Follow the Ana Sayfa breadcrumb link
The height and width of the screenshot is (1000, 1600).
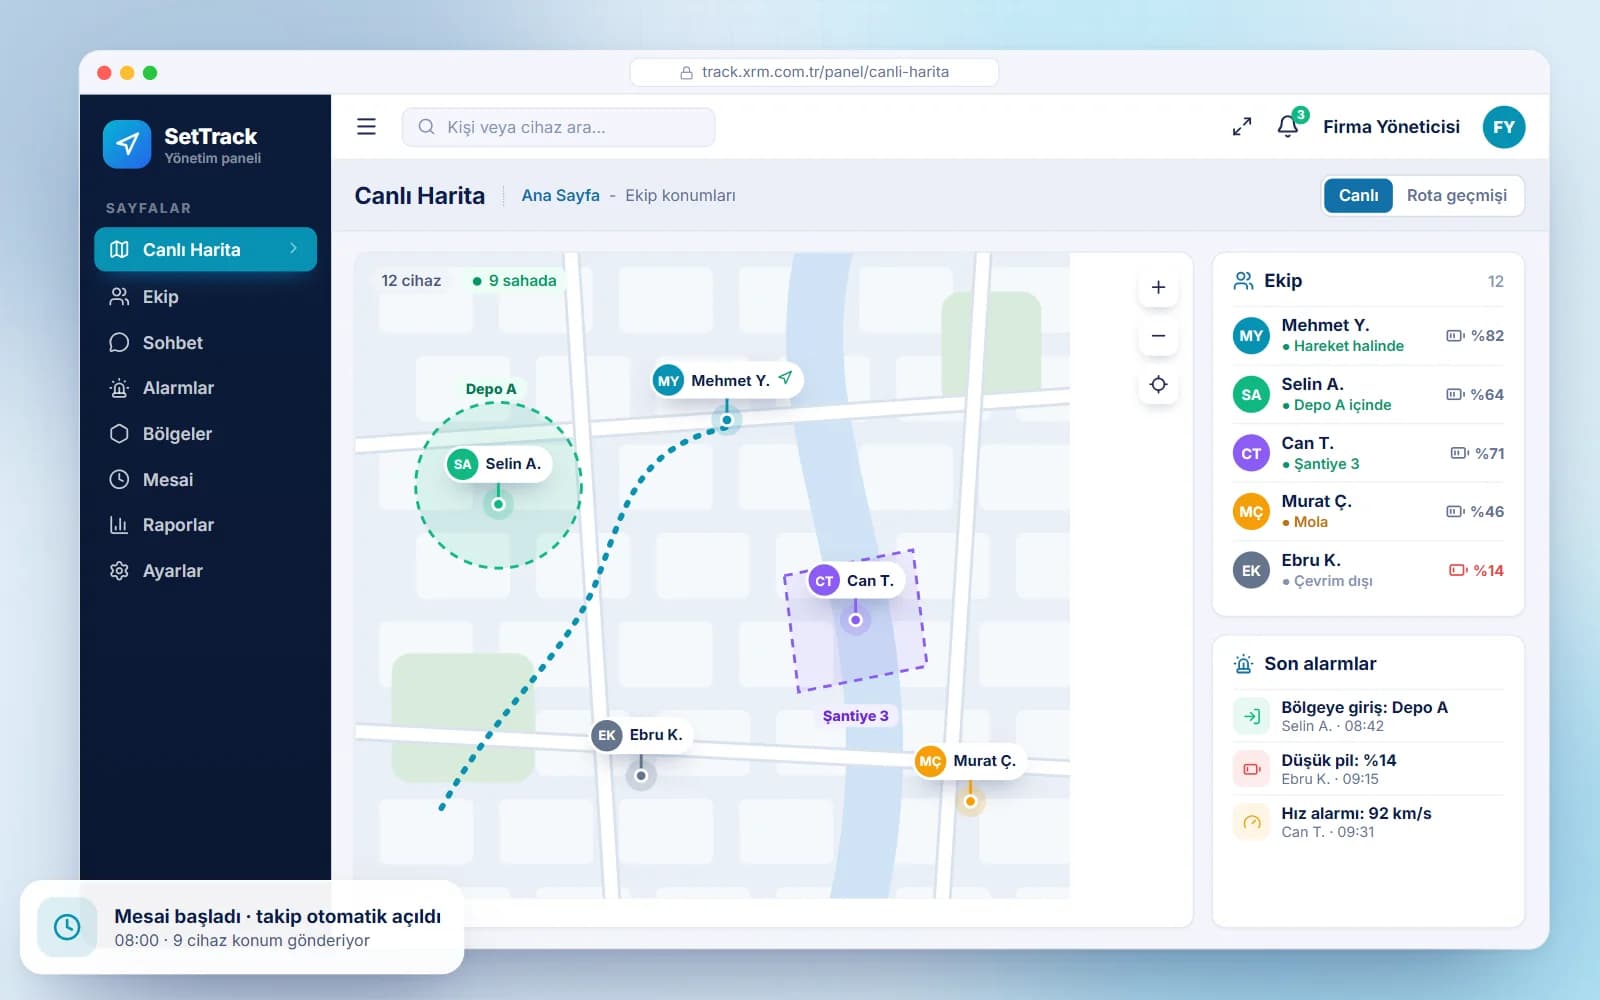click(560, 195)
